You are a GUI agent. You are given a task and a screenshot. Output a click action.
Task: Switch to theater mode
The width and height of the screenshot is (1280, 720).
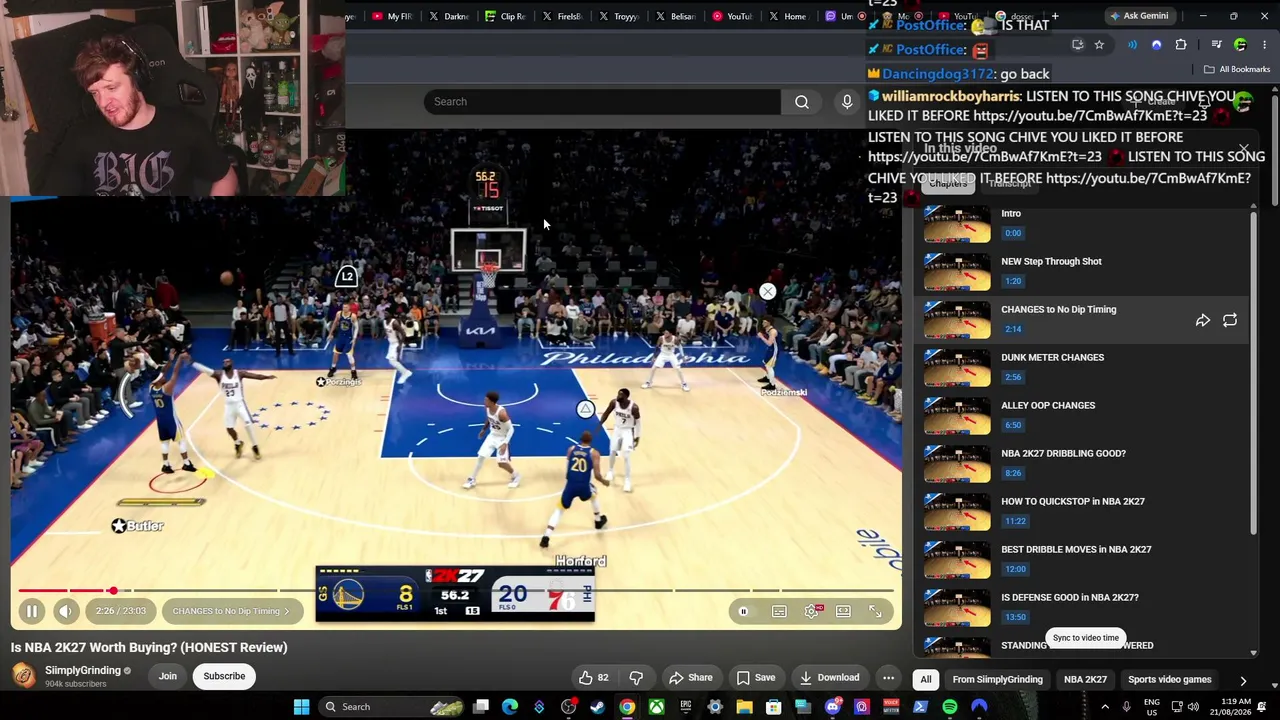tap(843, 611)
